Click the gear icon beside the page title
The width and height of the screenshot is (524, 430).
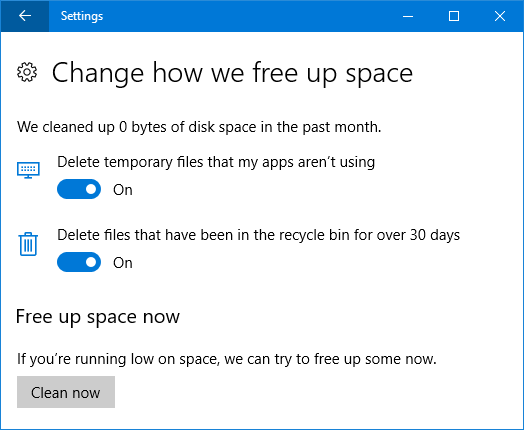coord(27,72)
